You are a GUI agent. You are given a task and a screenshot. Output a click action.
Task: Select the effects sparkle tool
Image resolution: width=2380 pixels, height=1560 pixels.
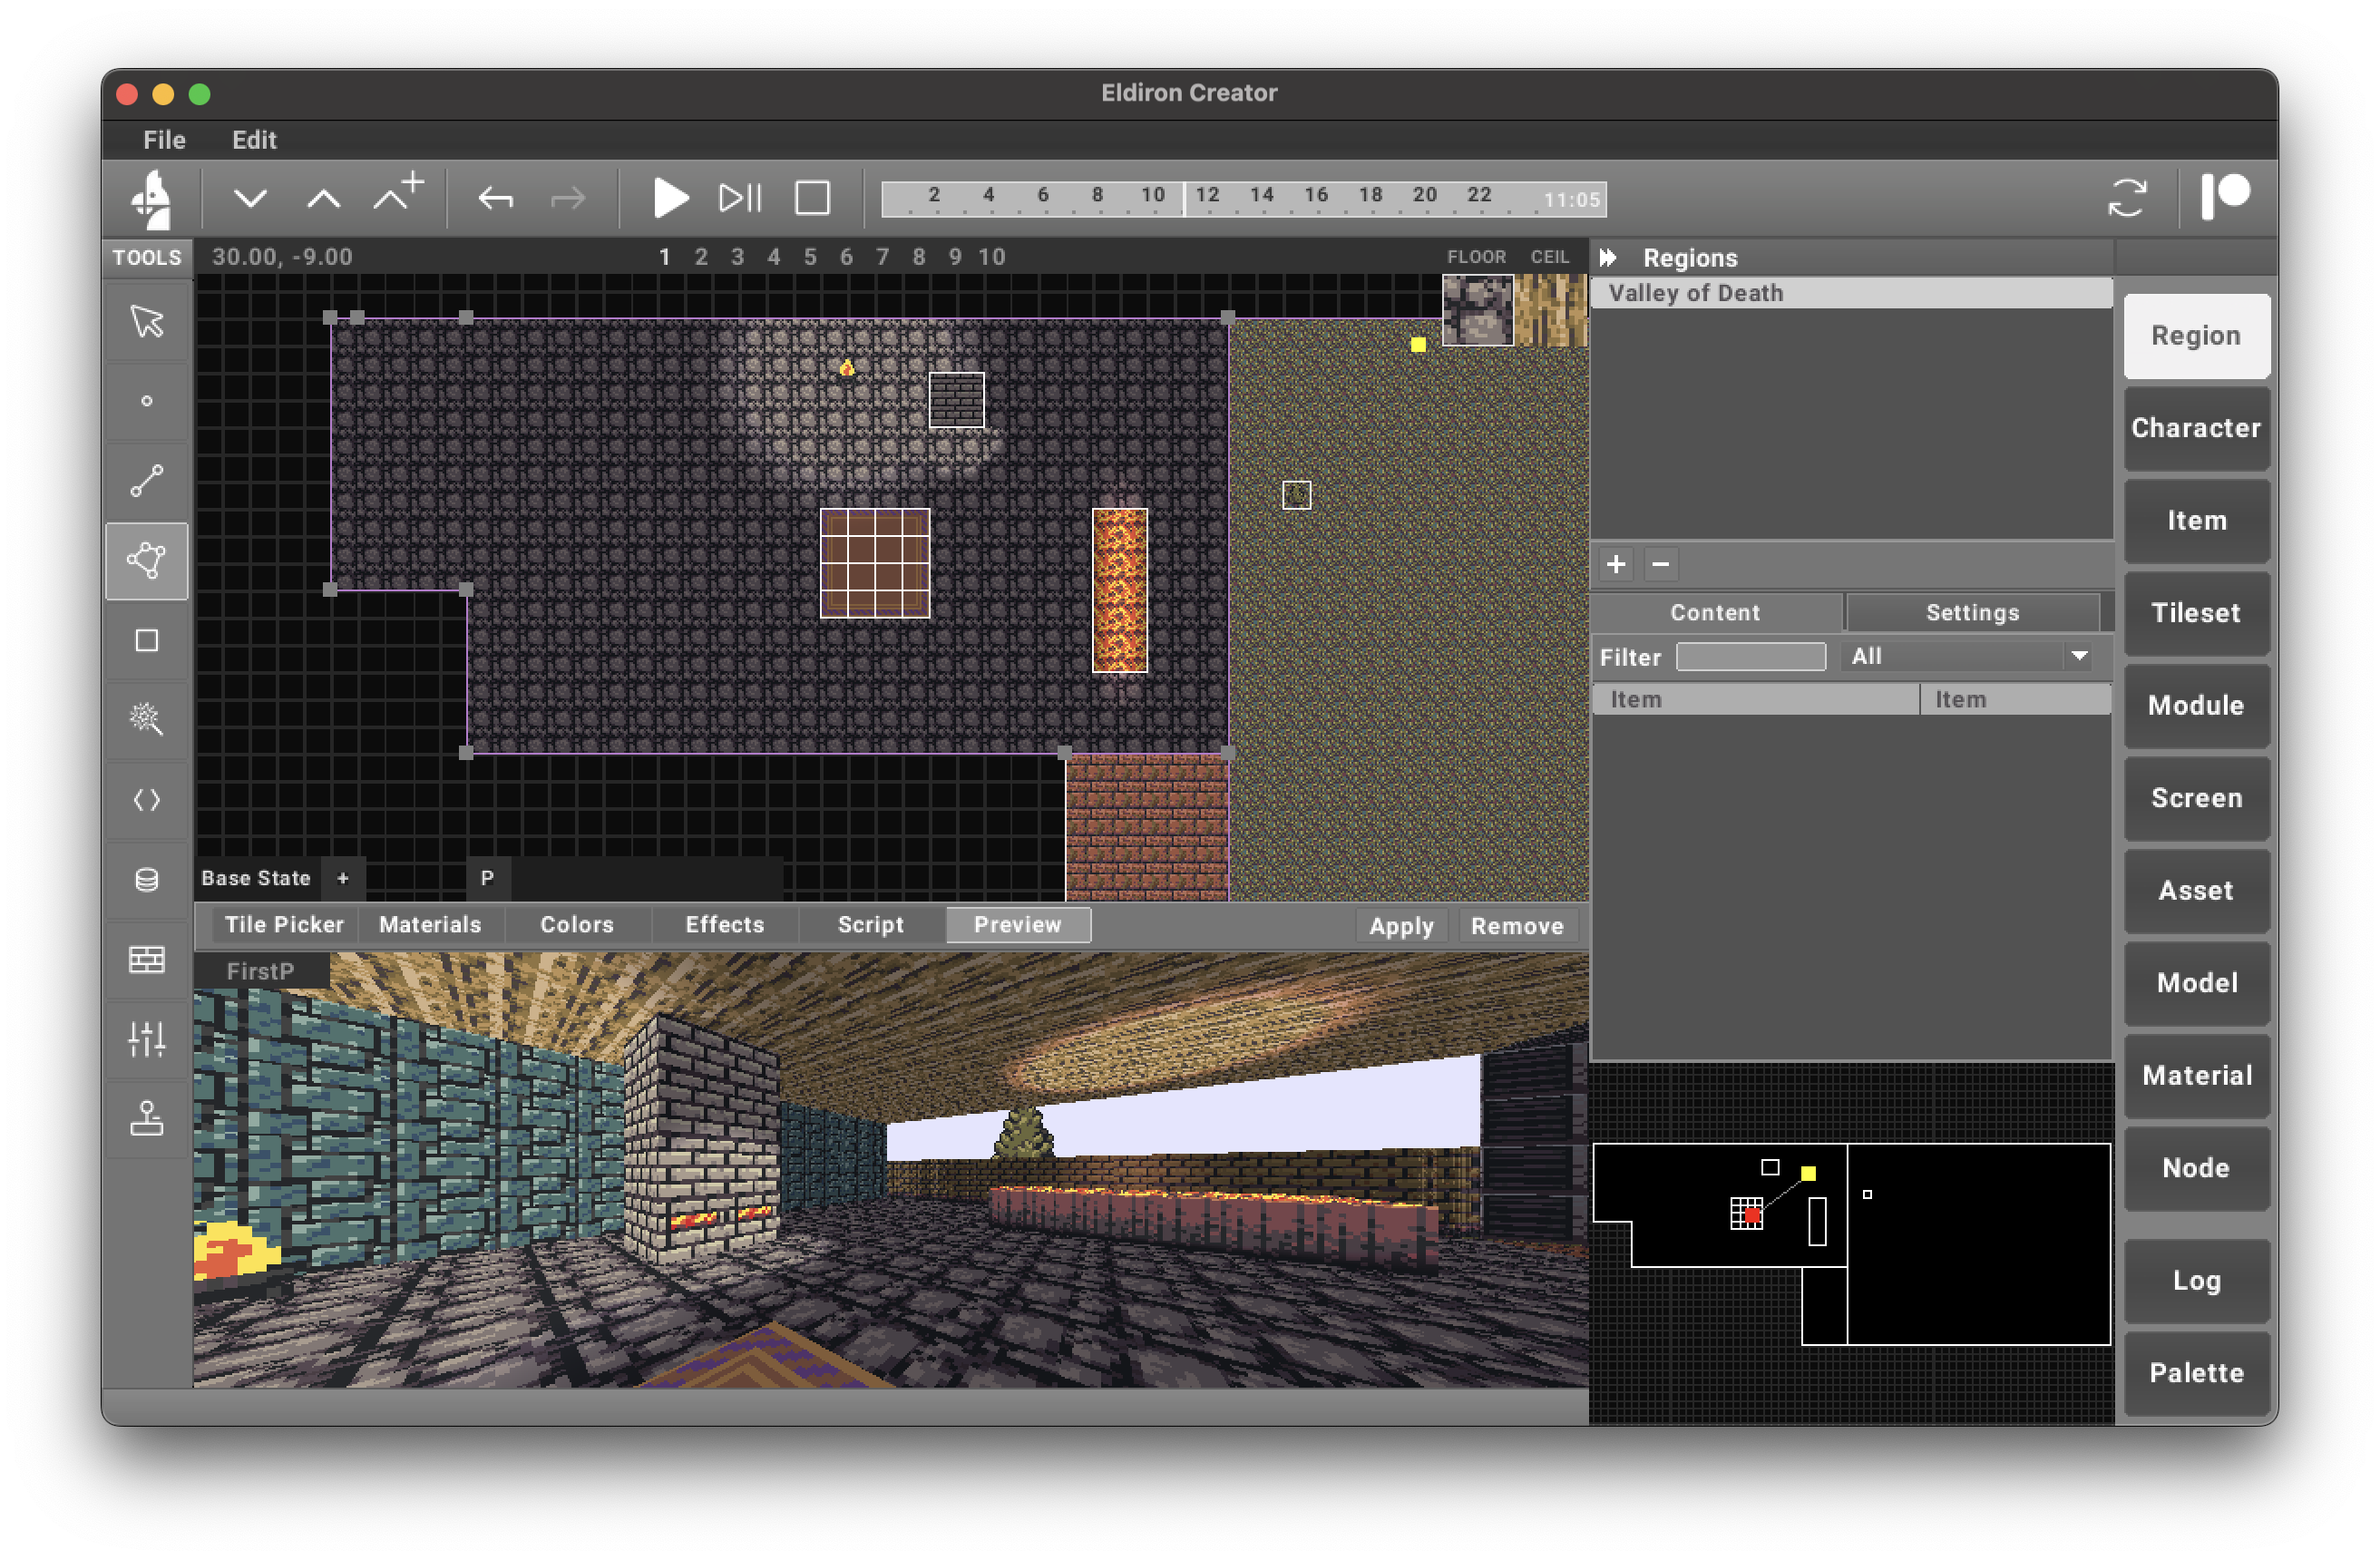tap(147, 720)
